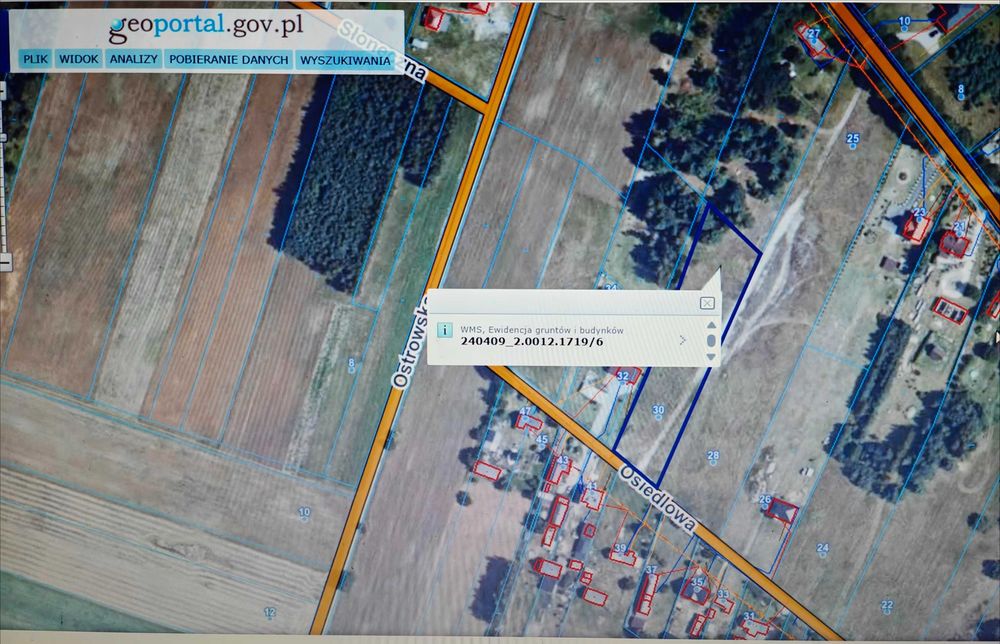Click the popup scrollbar down arrow
Image resolution: width=1000 pixels, height=644 pixels.
pyautogui.click(x=711, y=357)
